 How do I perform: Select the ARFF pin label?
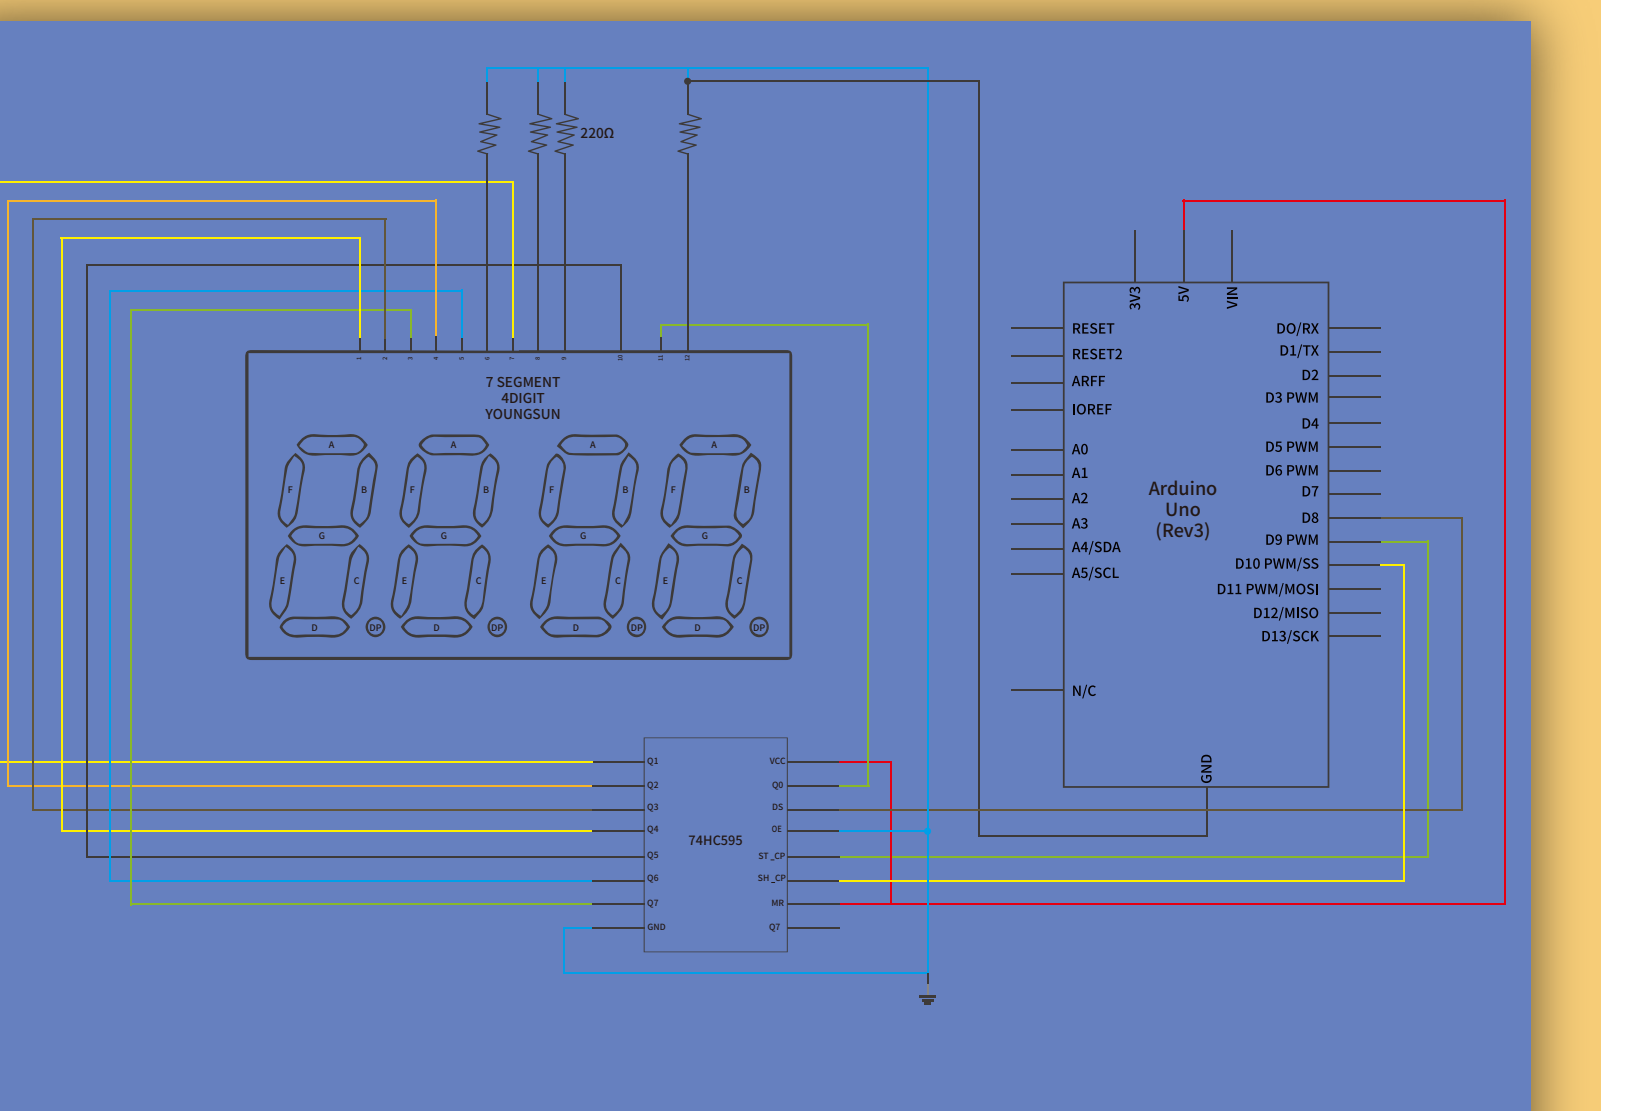tap(1089, 382)
